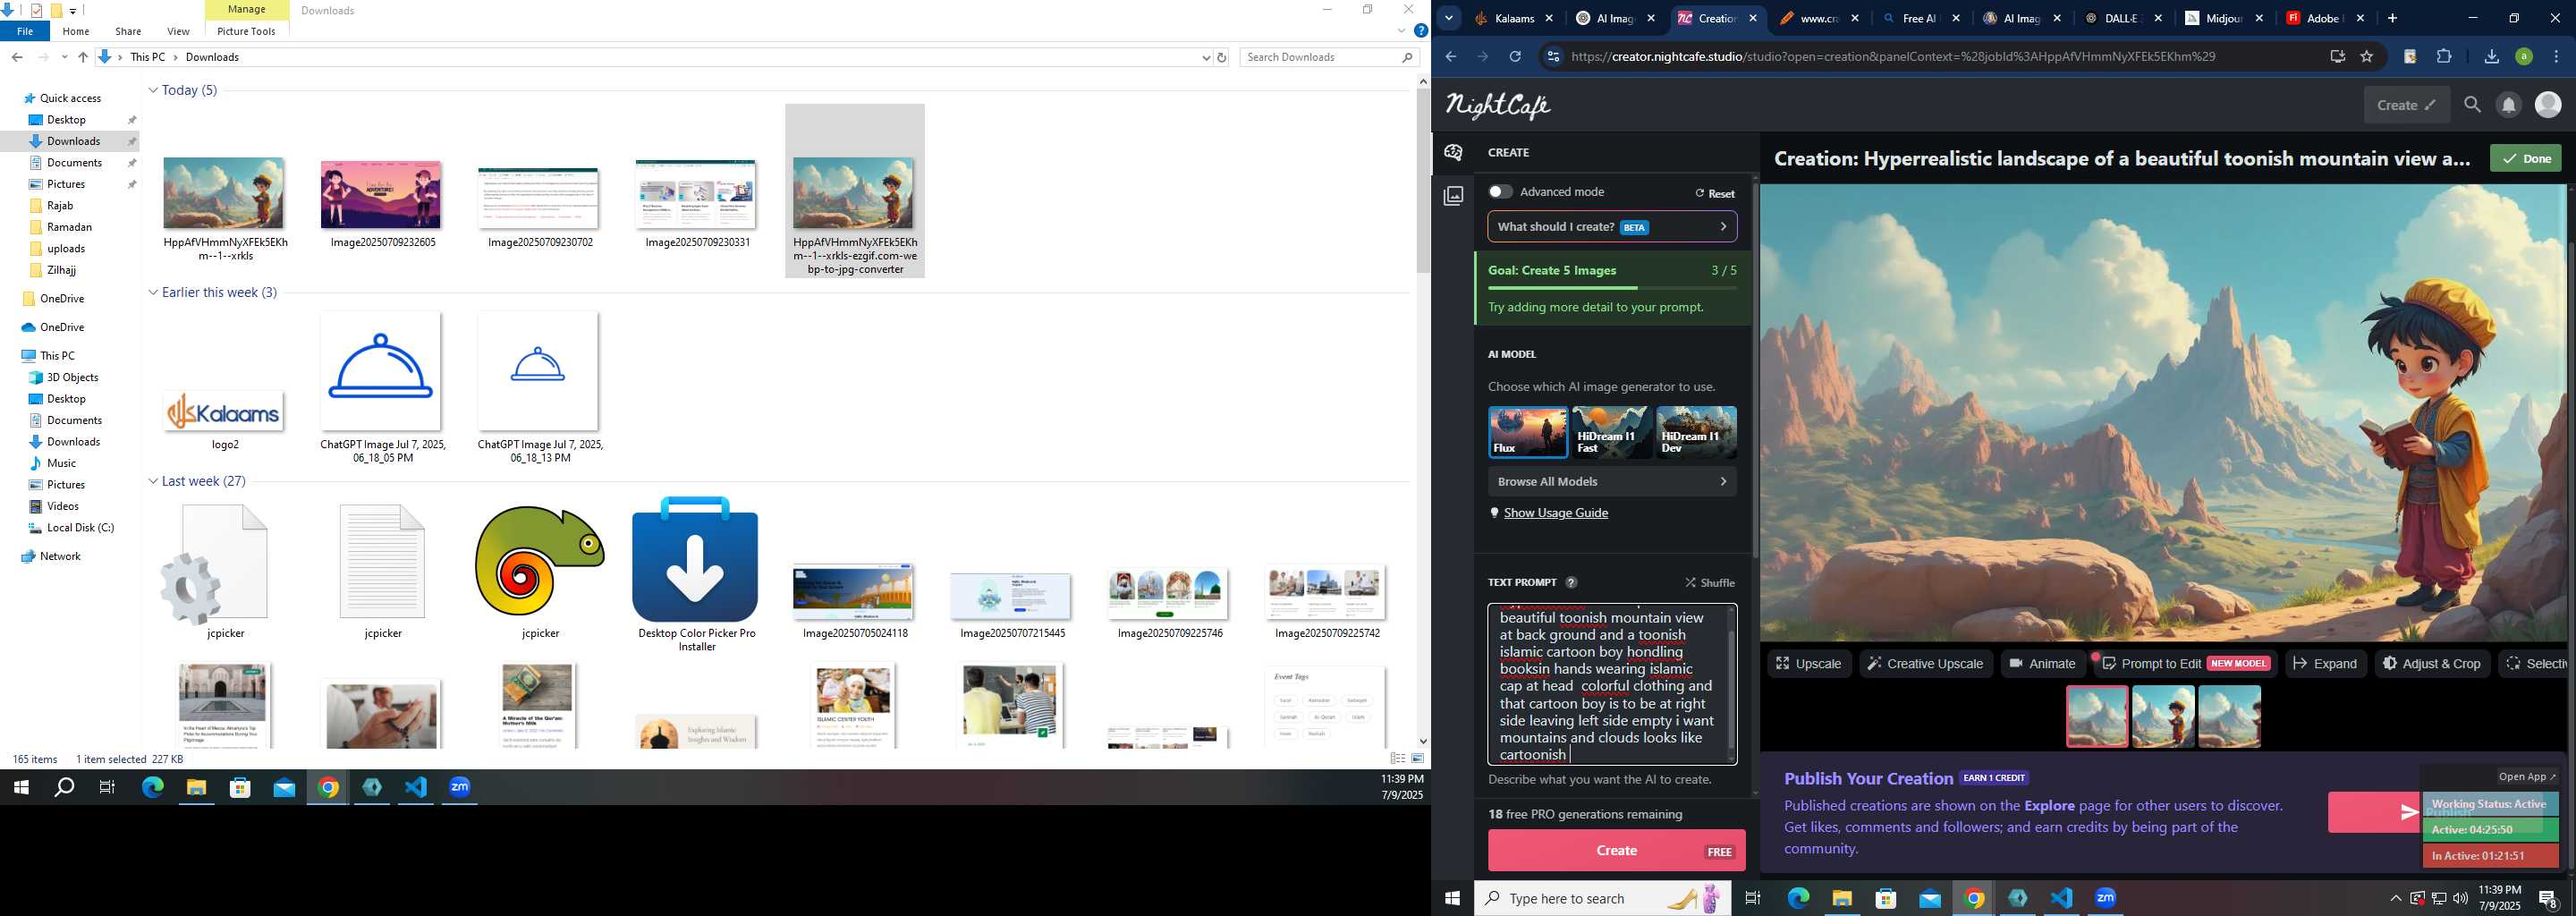2576x916 pixels.
Task: Go up one folder level in Explorer
Action: (x=83, y=57)
